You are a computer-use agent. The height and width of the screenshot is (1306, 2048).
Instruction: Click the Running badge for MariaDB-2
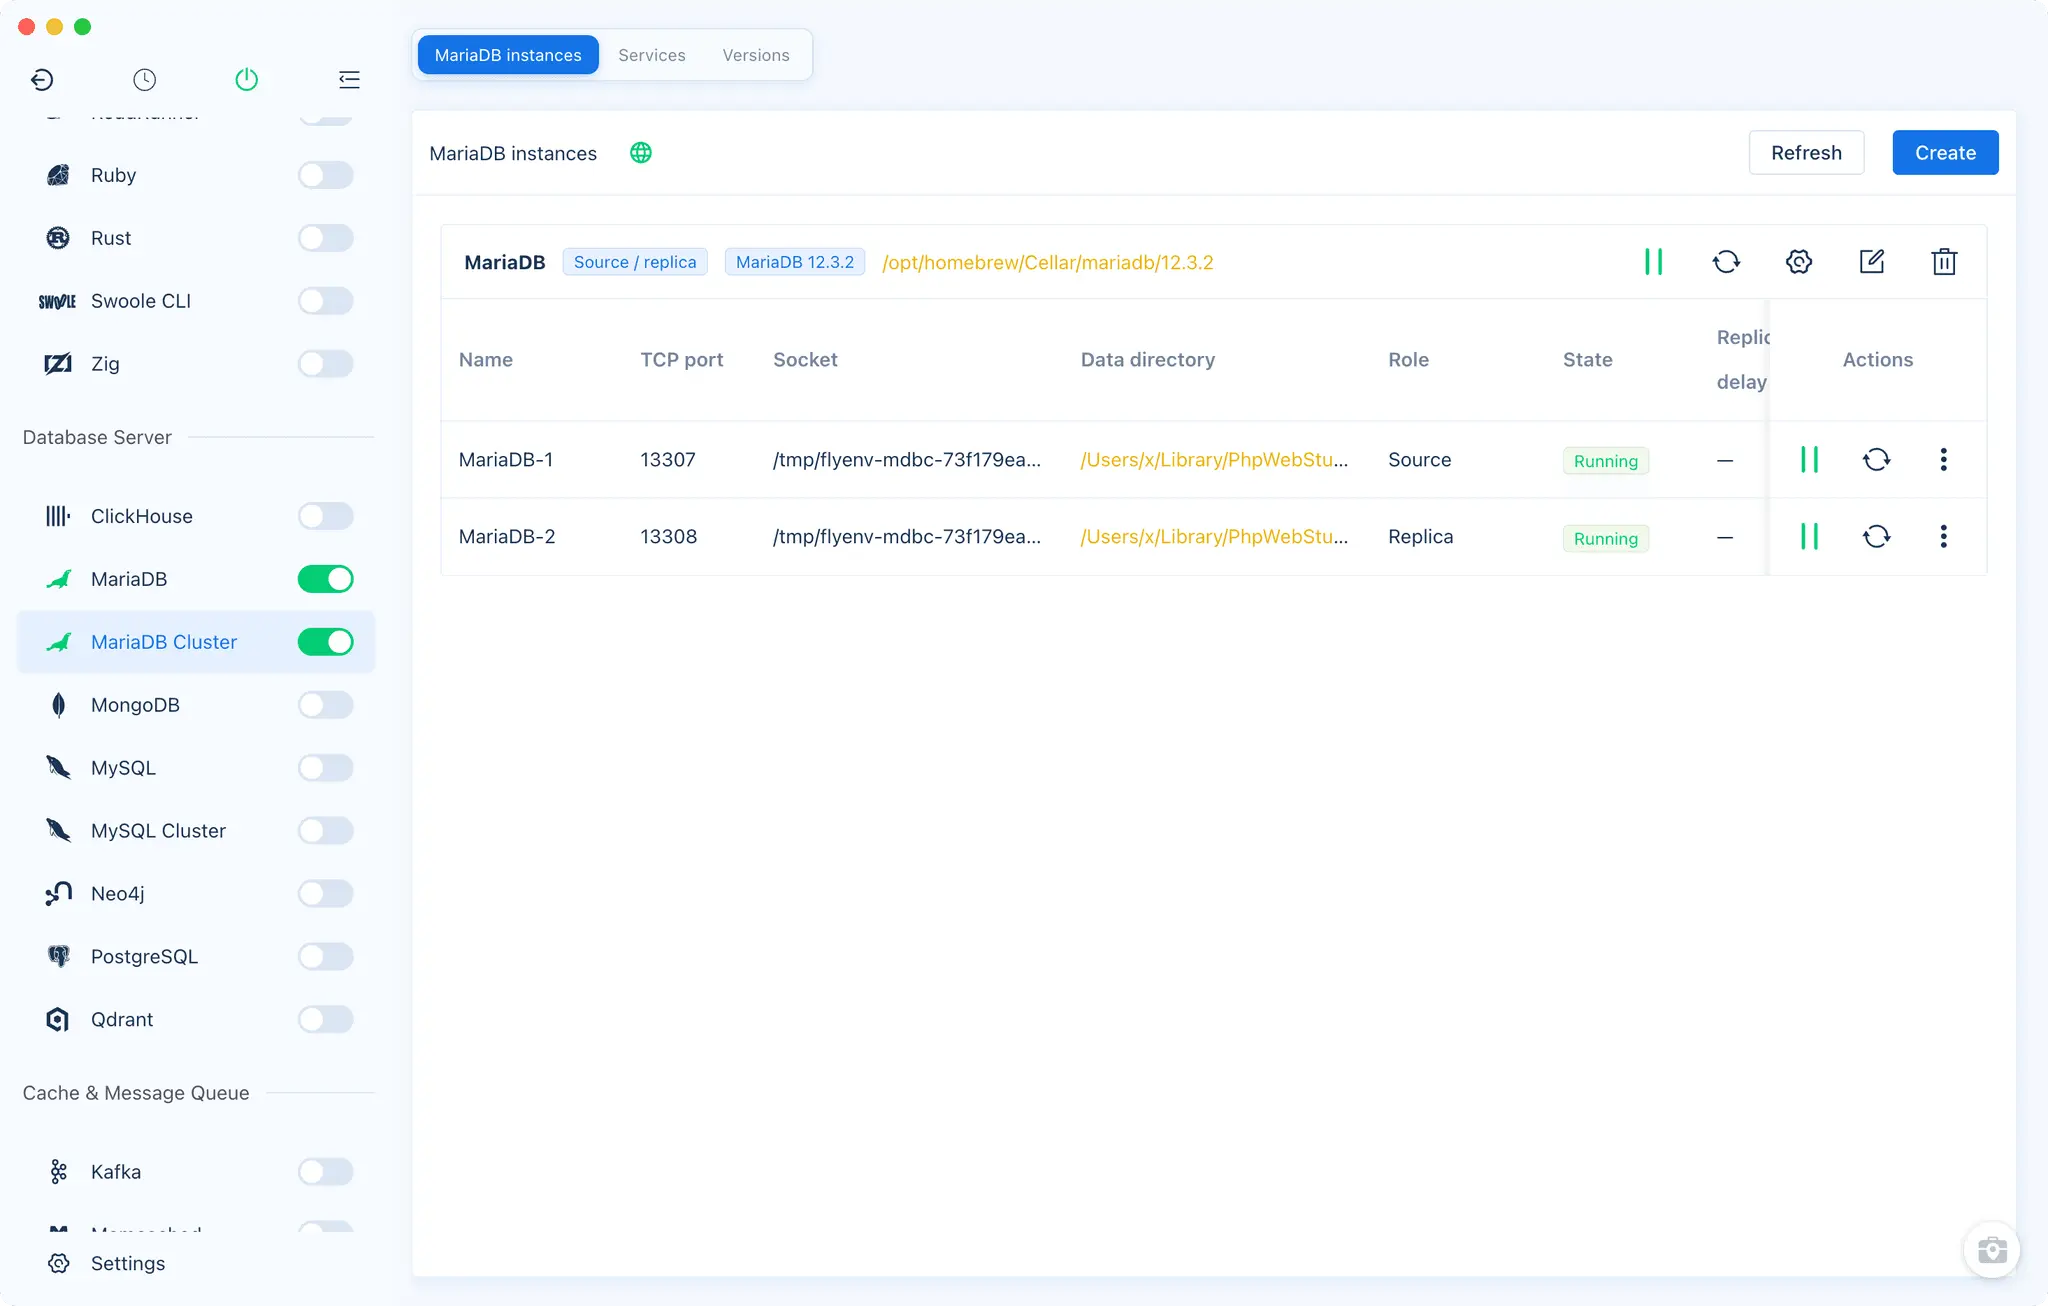click(x=1606, y=538)
